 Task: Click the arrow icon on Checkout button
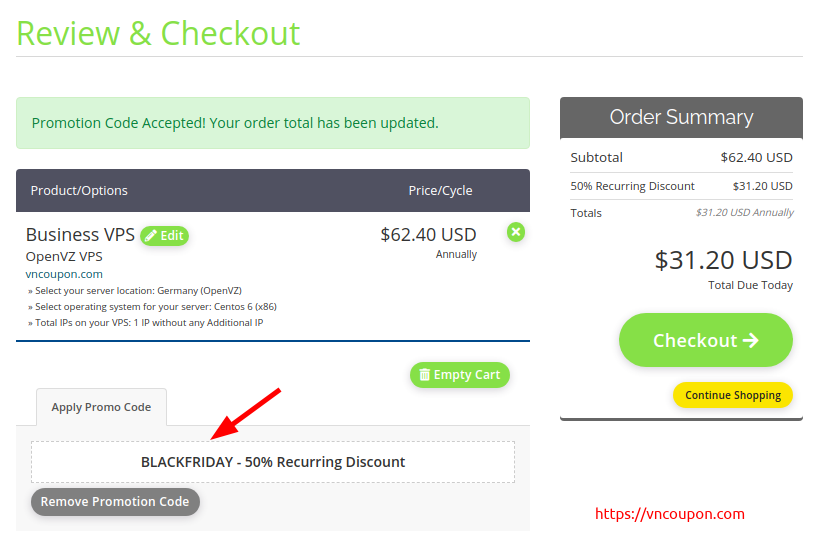coord(750,340)
